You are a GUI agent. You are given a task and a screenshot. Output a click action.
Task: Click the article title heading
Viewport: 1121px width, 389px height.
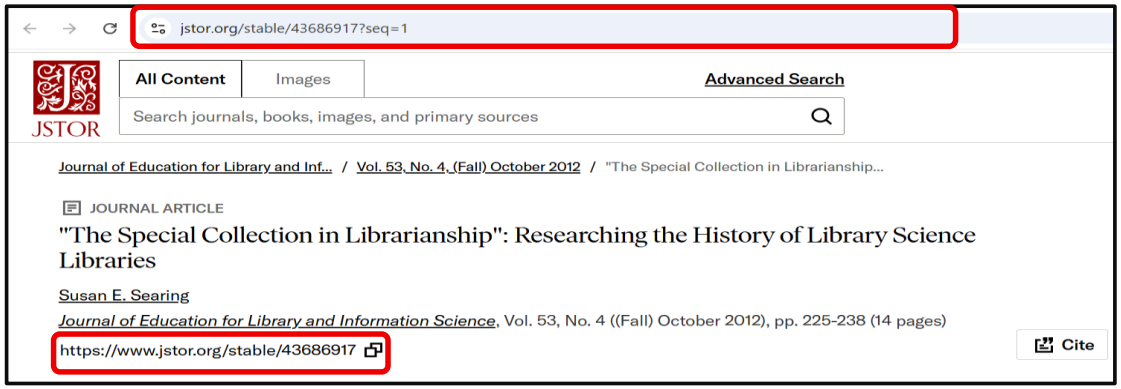[516, 247]
